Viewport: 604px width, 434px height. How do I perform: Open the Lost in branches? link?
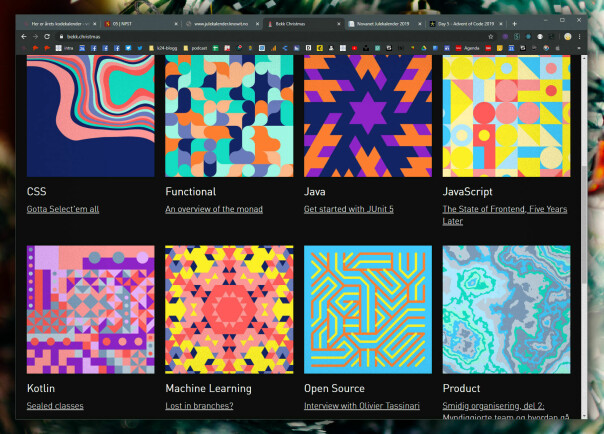199,406
